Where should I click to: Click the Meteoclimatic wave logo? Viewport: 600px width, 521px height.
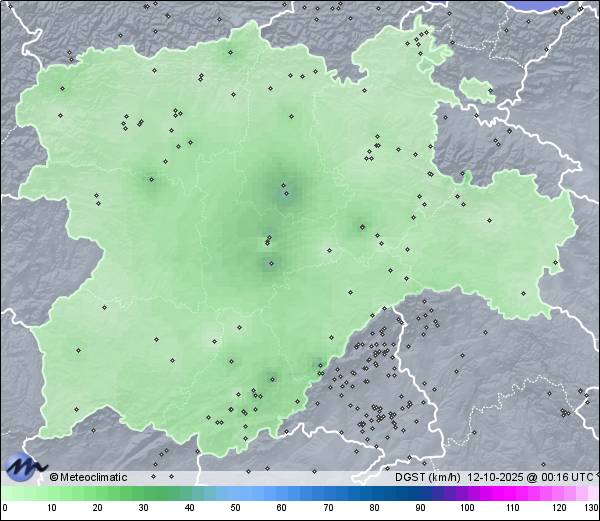[x=25, y=466]
